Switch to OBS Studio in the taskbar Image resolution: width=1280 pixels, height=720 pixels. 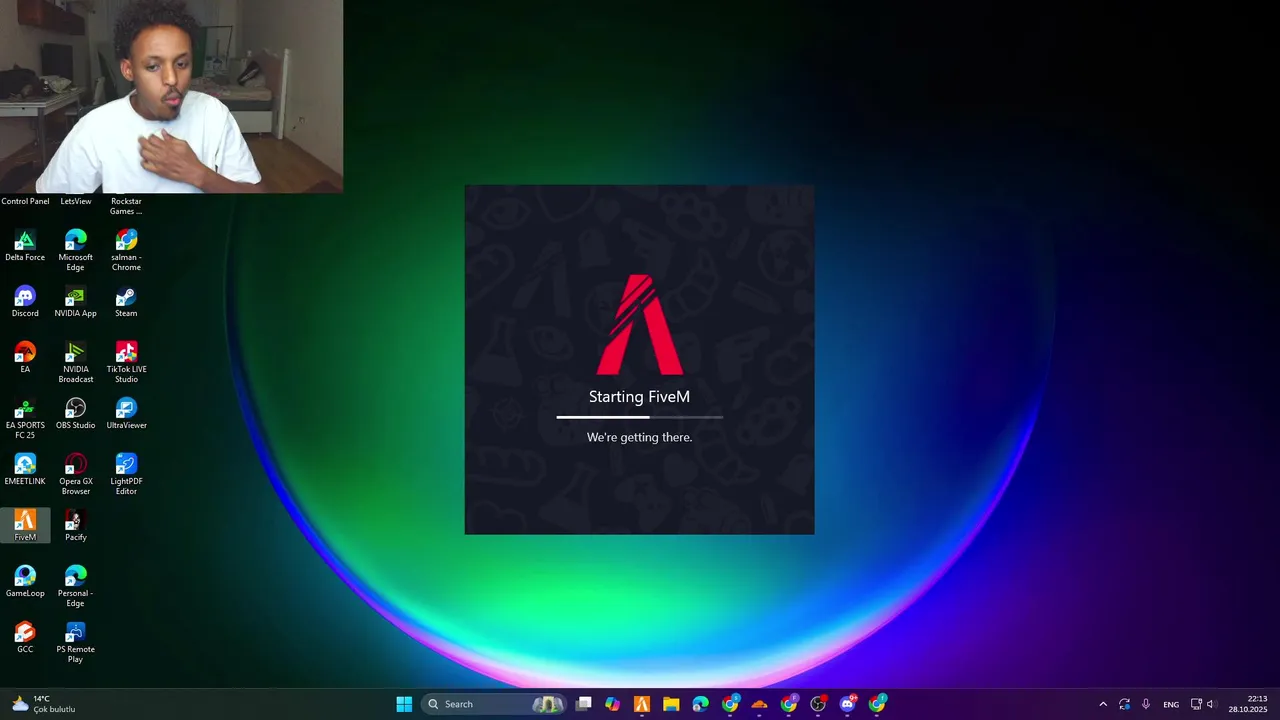pyautogui.click(x=818, y=704)
